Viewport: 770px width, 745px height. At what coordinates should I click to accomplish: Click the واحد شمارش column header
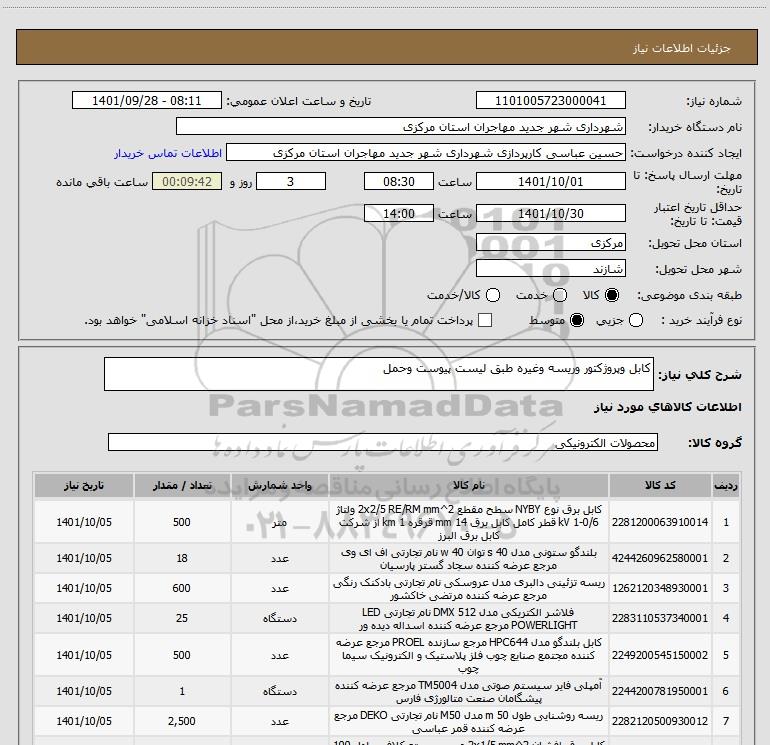pyautogui.click(x=279, y=485)
